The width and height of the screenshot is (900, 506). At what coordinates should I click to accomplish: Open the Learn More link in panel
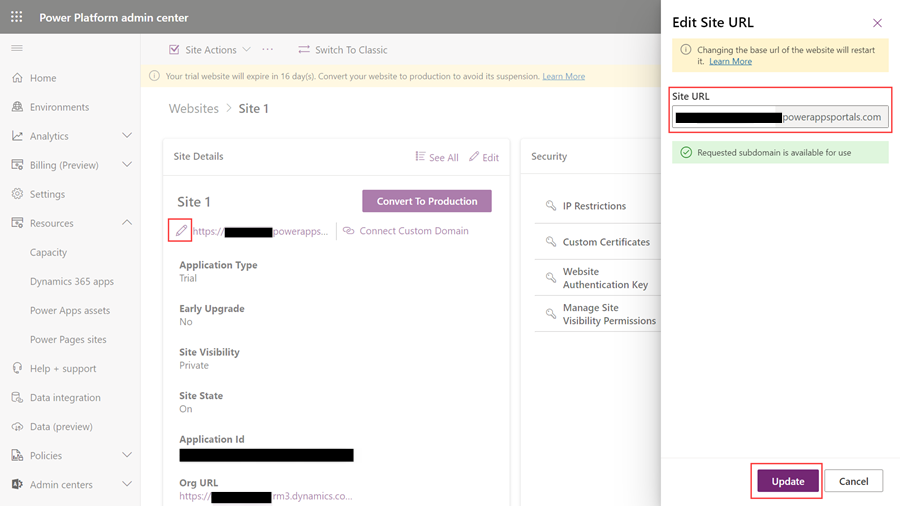point(730,62)
